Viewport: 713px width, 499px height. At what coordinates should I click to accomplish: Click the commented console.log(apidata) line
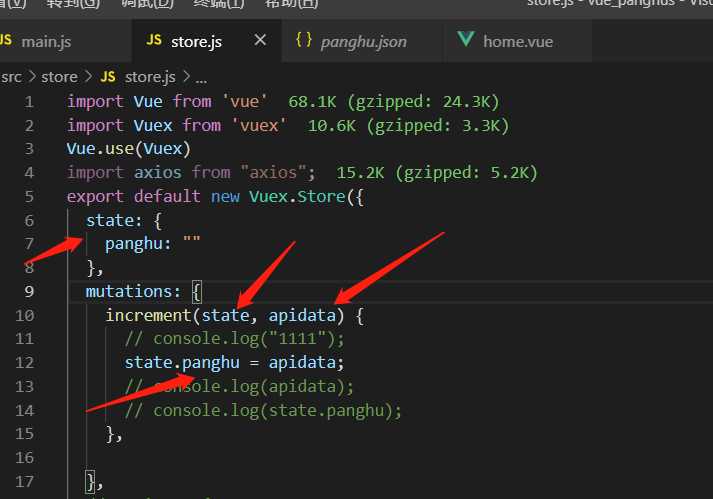pos(239,387)
